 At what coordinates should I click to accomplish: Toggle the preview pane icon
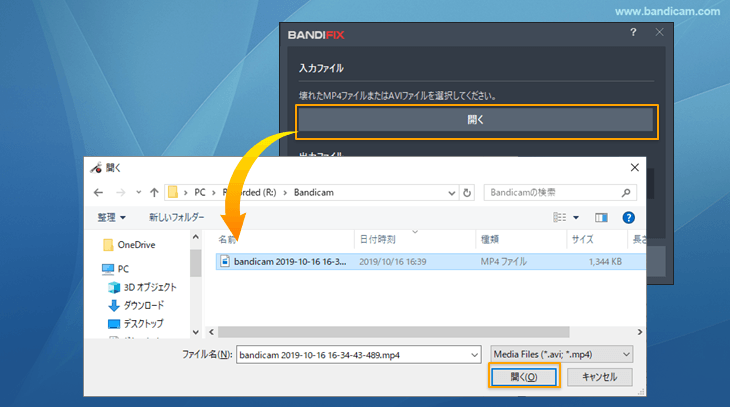point(601,217)
